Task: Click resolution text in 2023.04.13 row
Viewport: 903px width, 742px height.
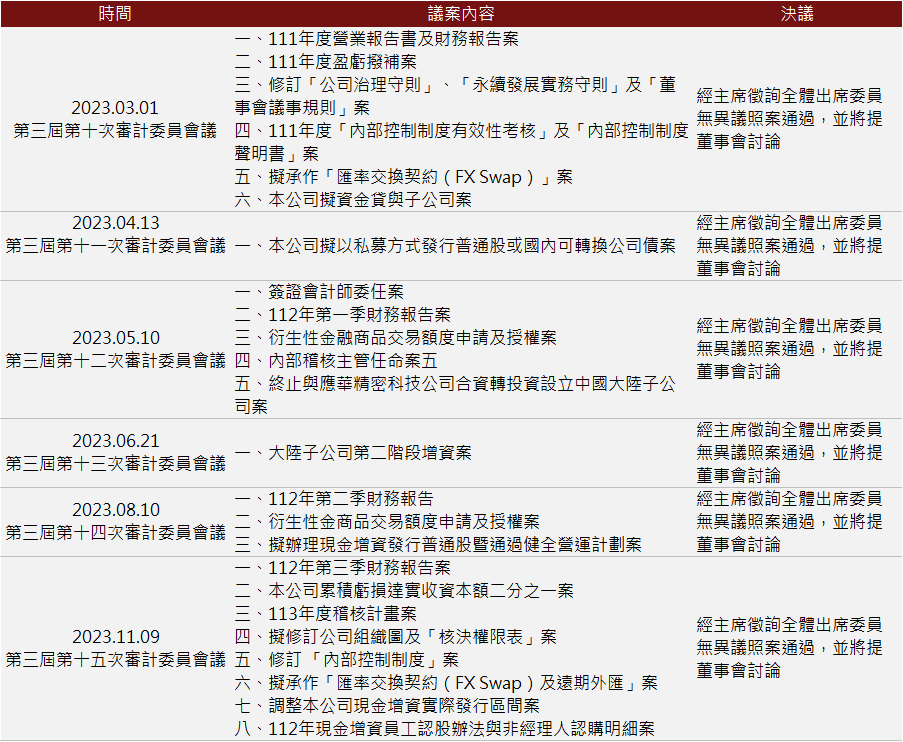Action: tap(789, 246)
